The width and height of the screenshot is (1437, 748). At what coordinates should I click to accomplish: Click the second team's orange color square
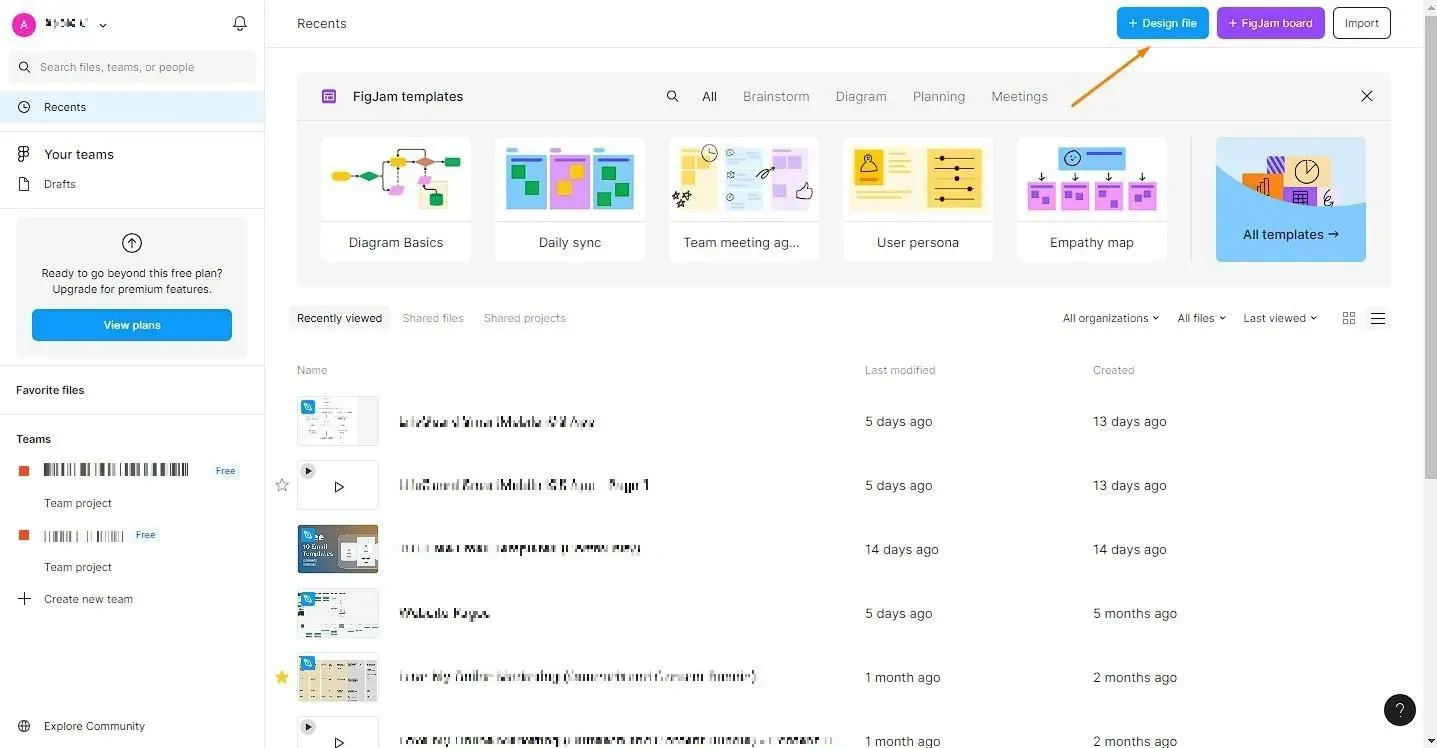click(24, 535)
